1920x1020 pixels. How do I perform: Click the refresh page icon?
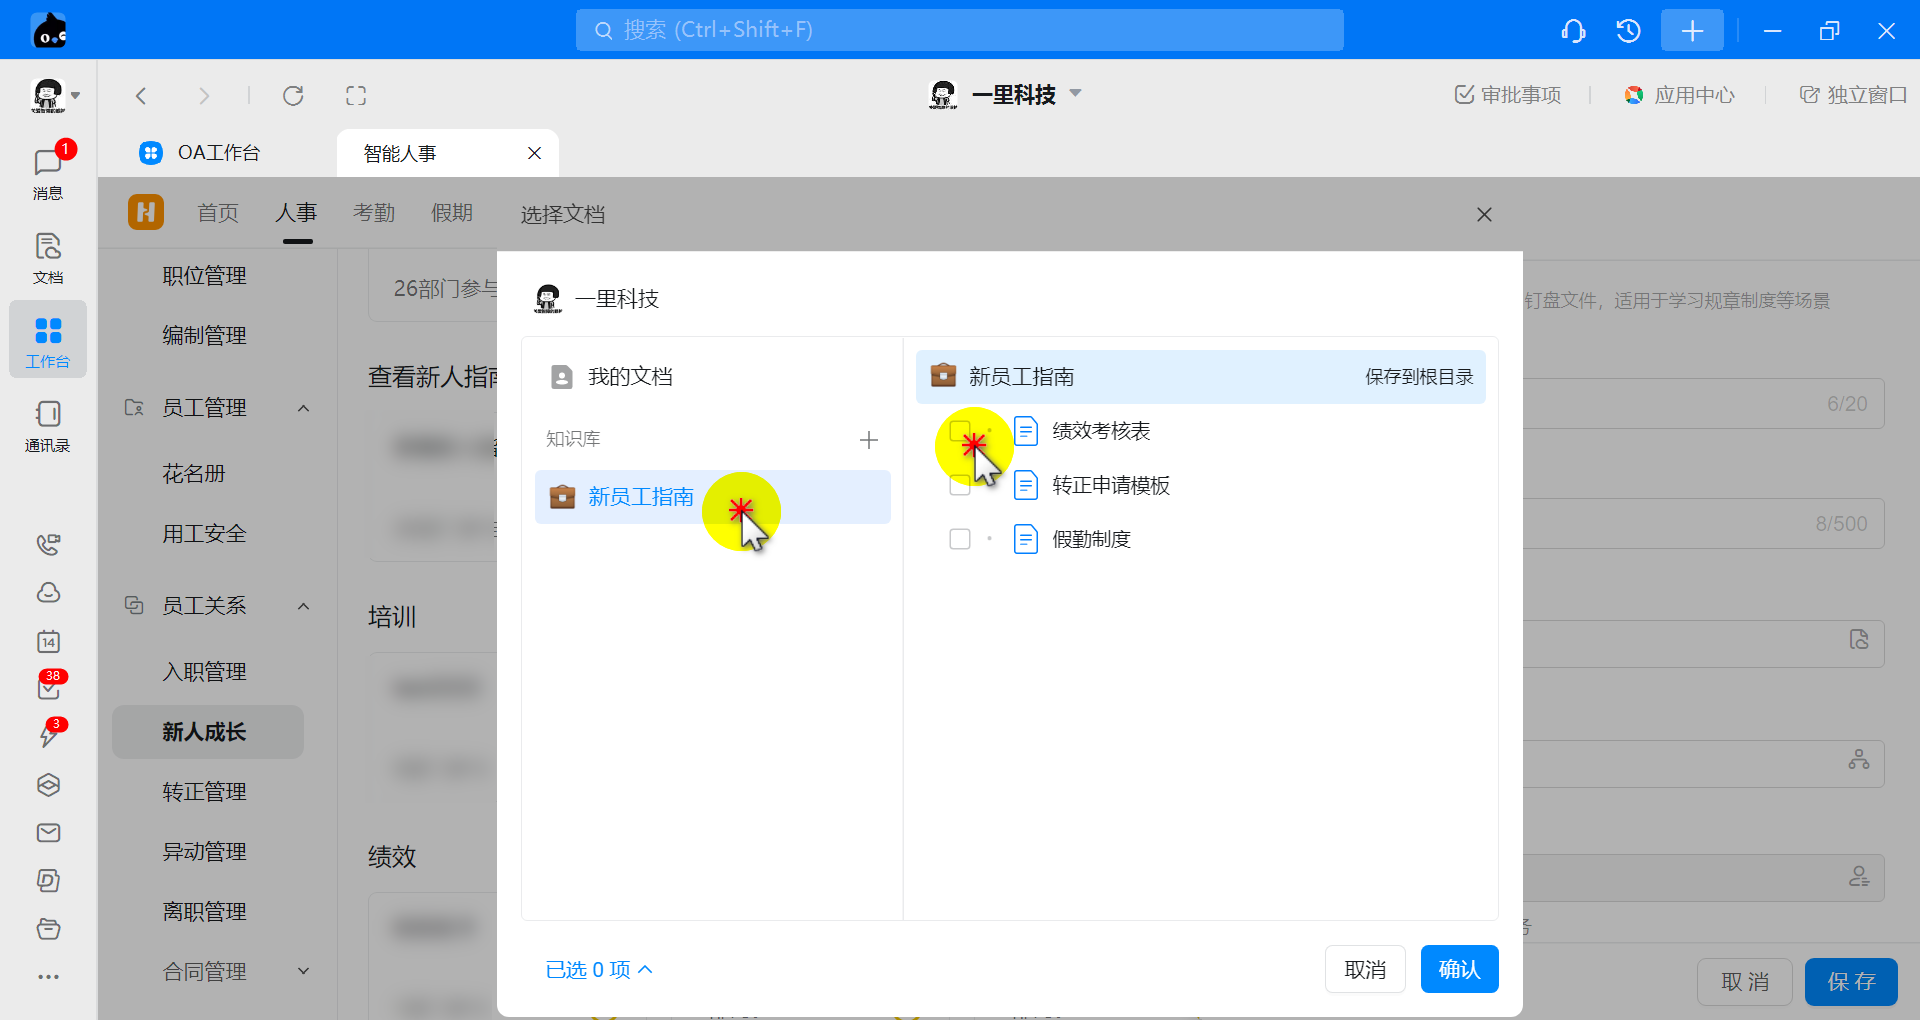pos(293,96)
